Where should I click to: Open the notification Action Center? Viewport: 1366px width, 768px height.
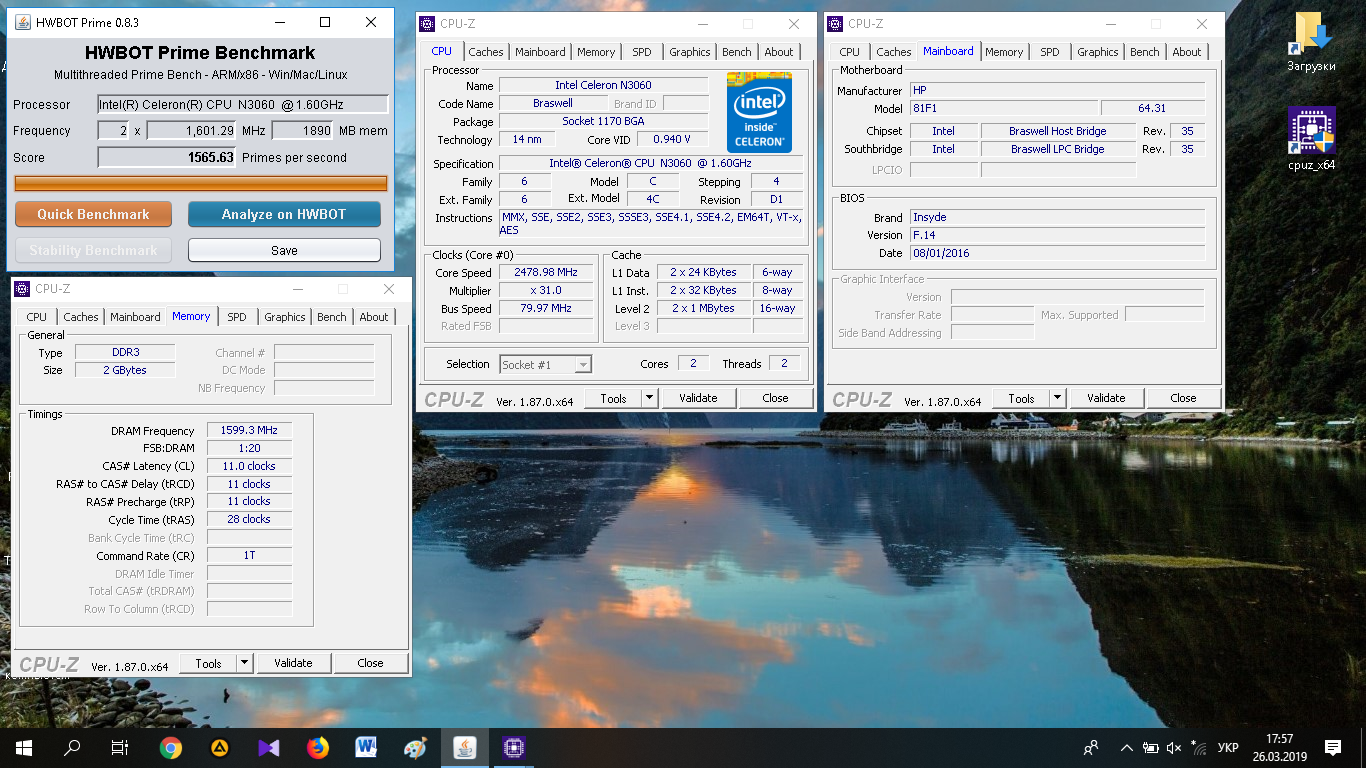pos(1333,747)
